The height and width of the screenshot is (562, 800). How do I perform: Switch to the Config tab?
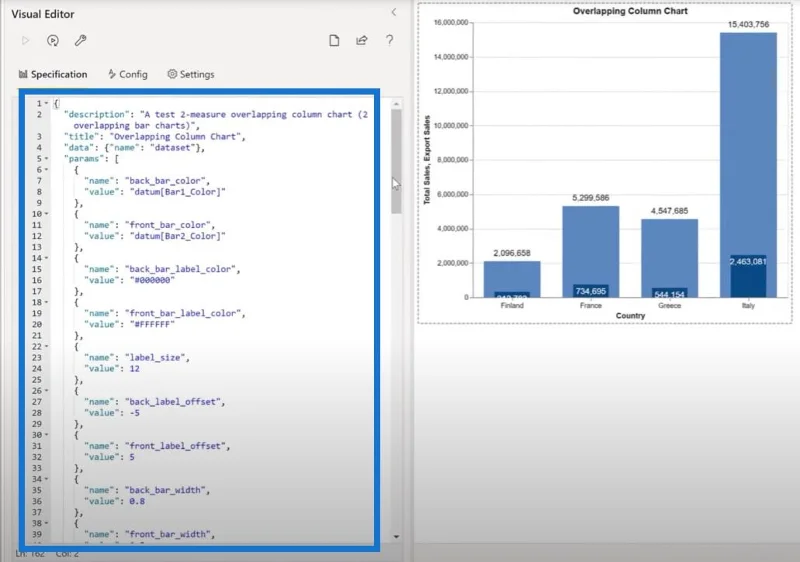128,74
